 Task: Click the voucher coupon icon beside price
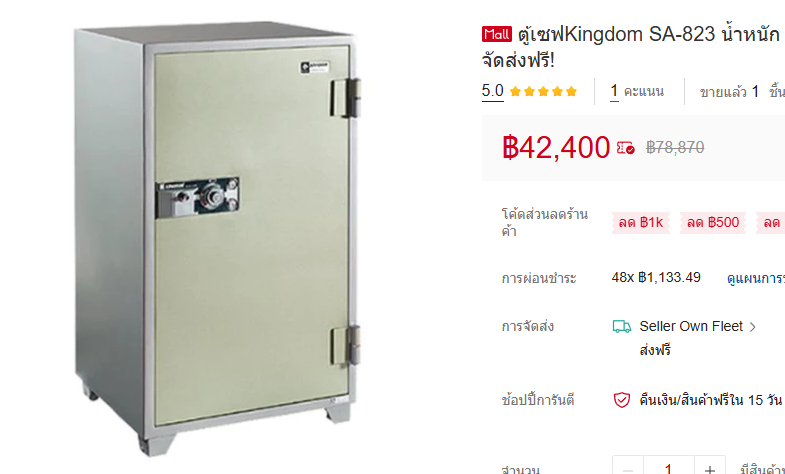pyautogui.click(x=625, y=148)
